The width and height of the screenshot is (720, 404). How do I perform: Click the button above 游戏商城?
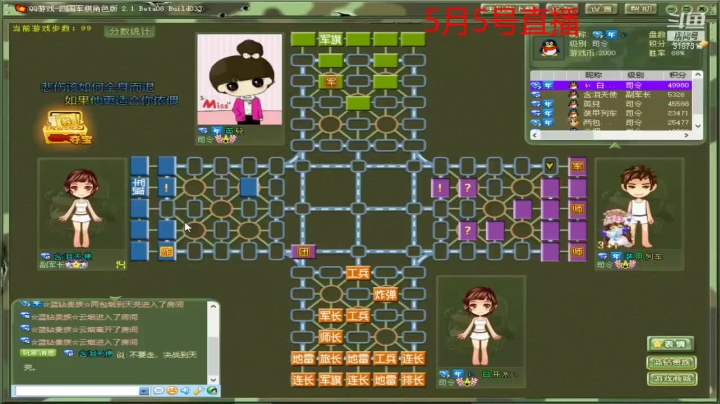tap(671, 362)
